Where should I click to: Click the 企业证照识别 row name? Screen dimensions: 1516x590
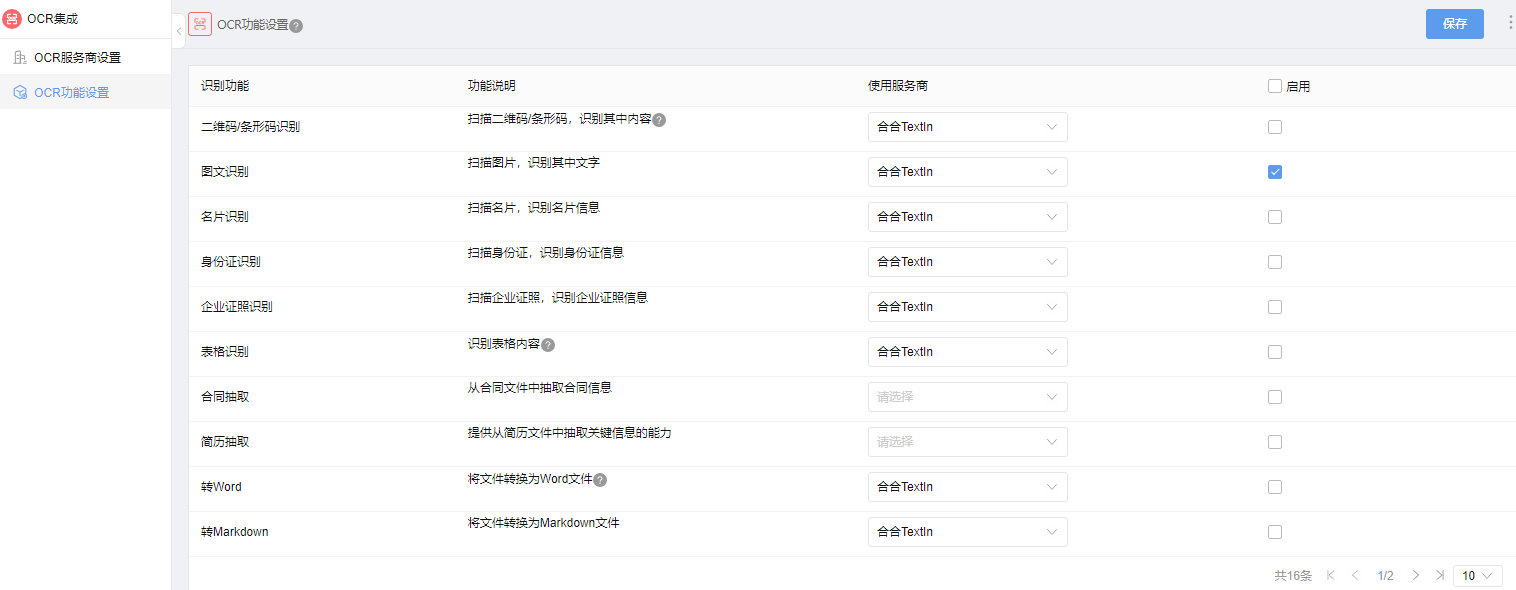pos(237,307)
